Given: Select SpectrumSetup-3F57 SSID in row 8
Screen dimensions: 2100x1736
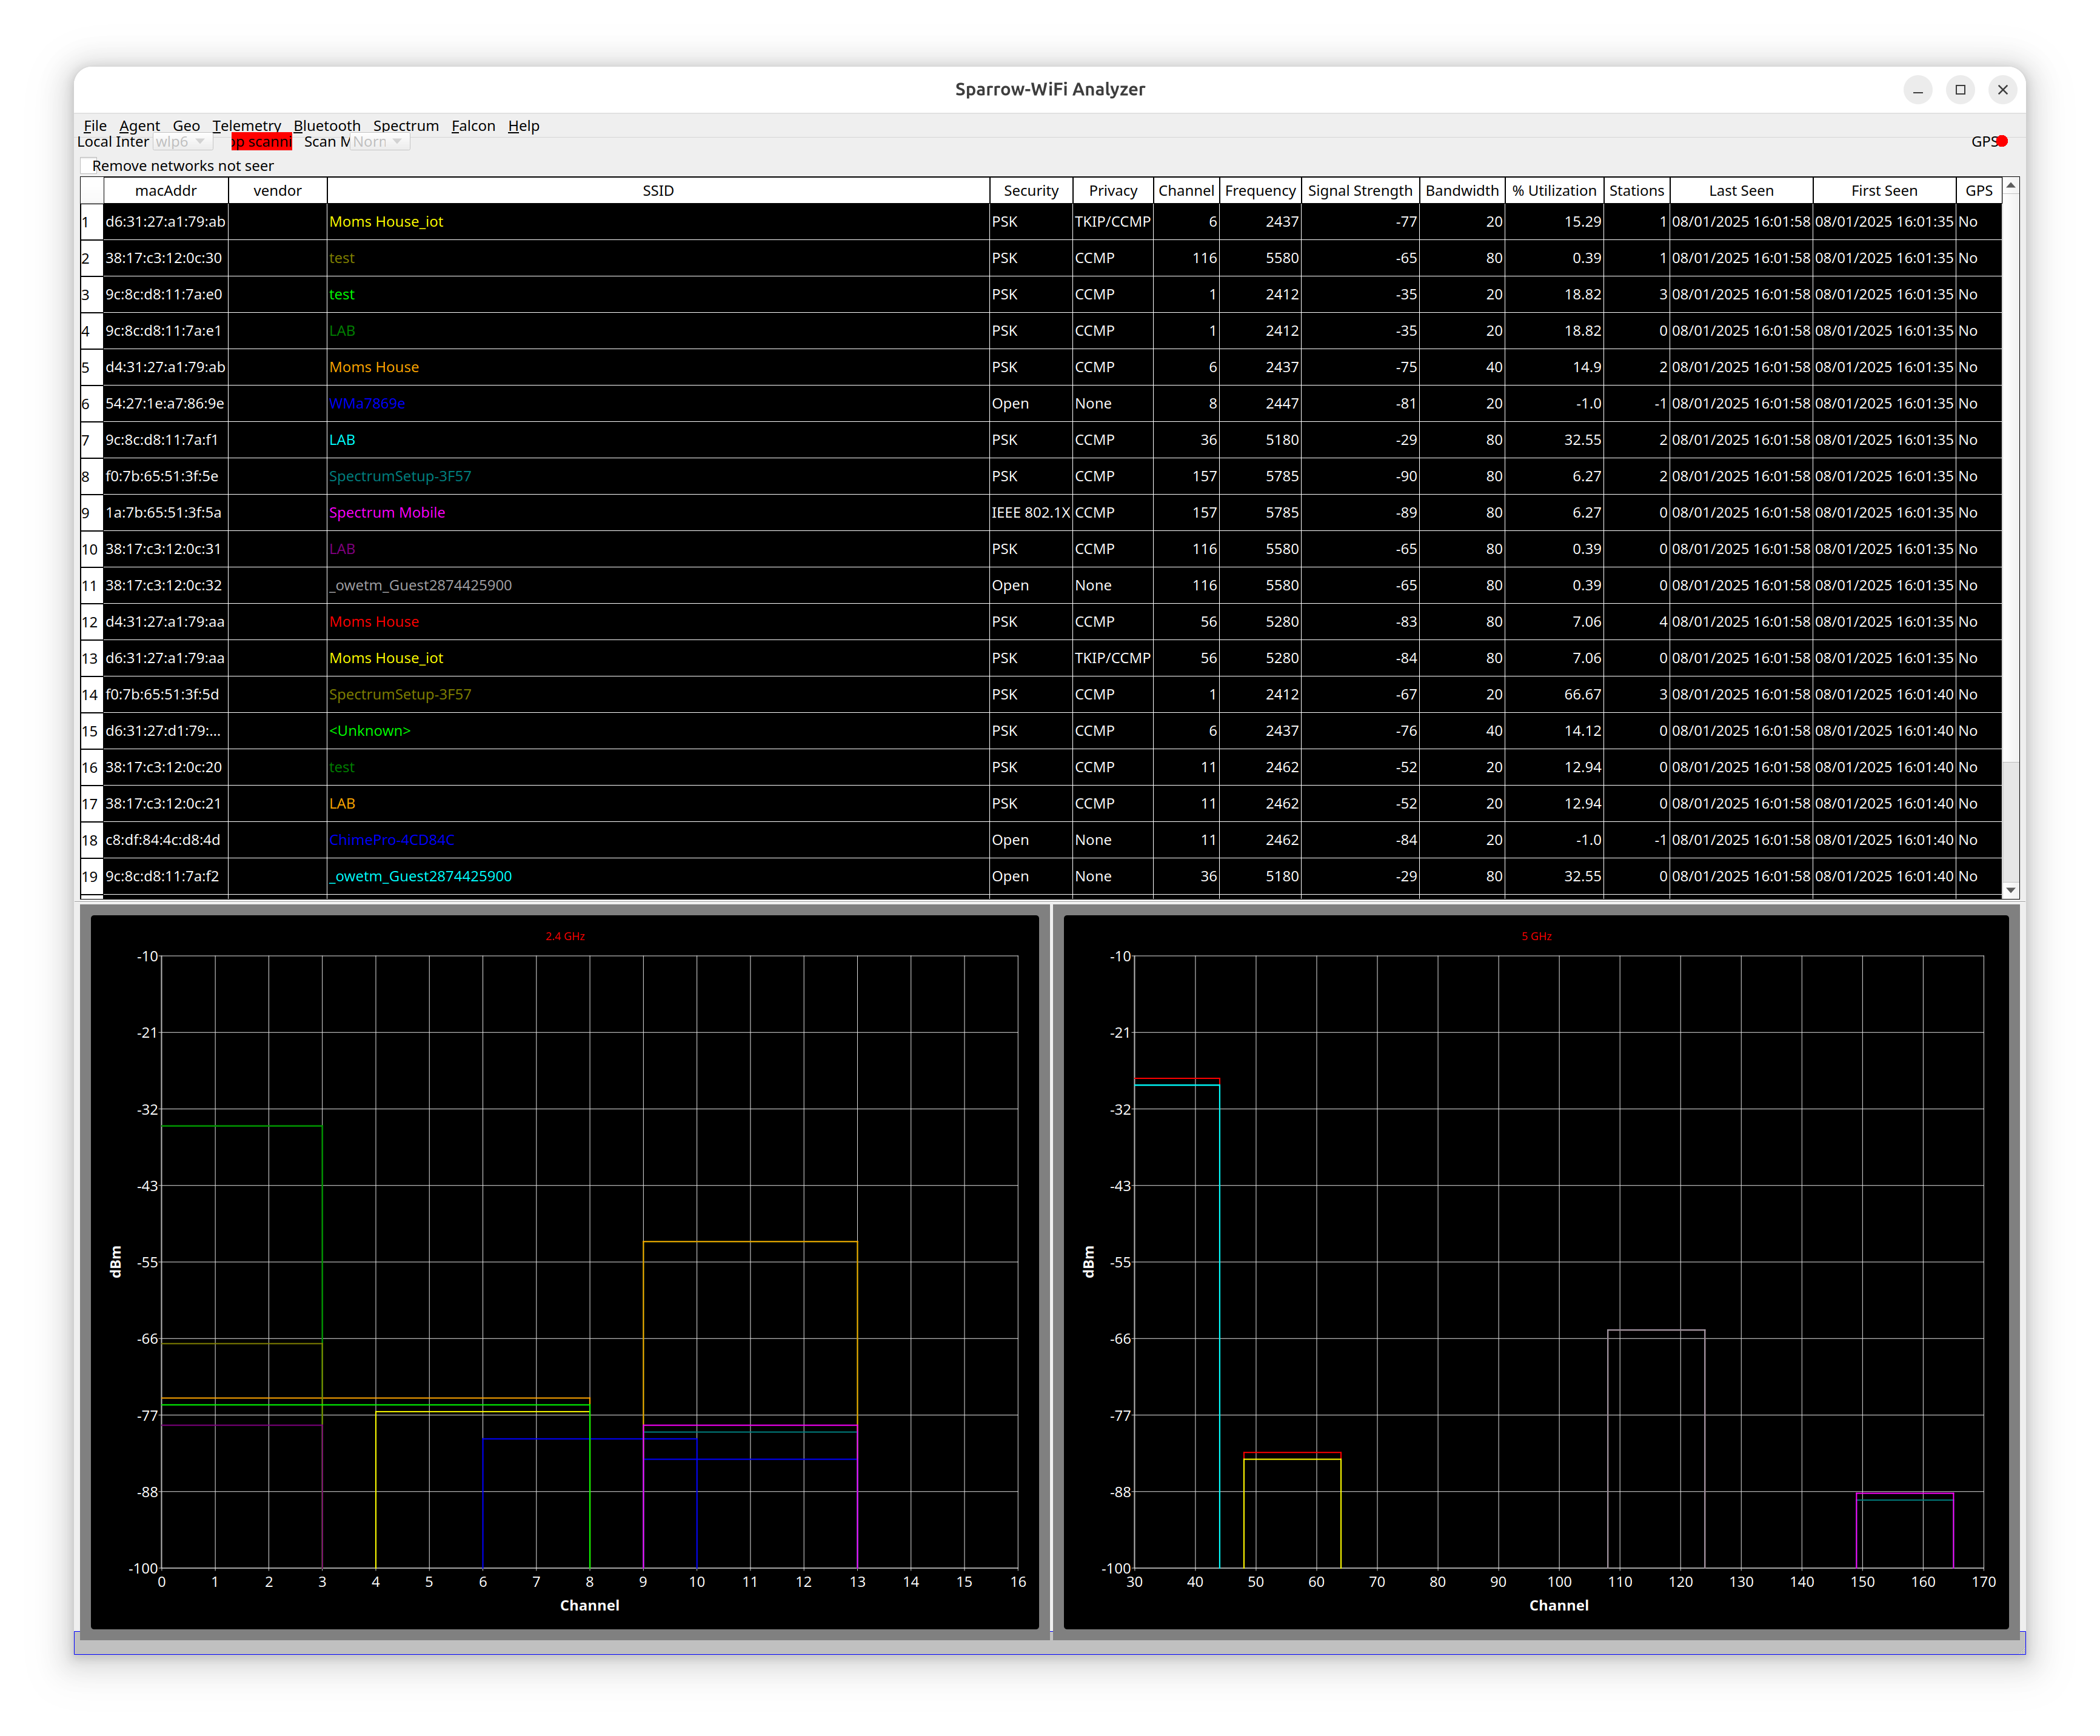Looking at the screenshot, I should (658, 477).
